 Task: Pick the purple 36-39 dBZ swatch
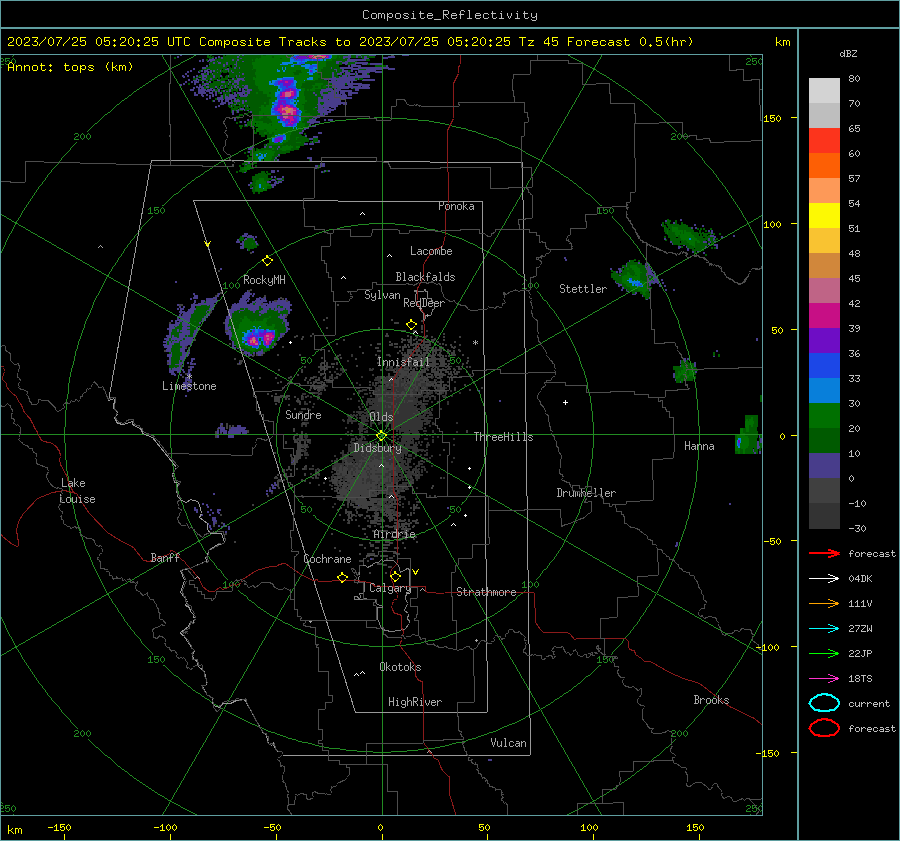coord(824,340)
